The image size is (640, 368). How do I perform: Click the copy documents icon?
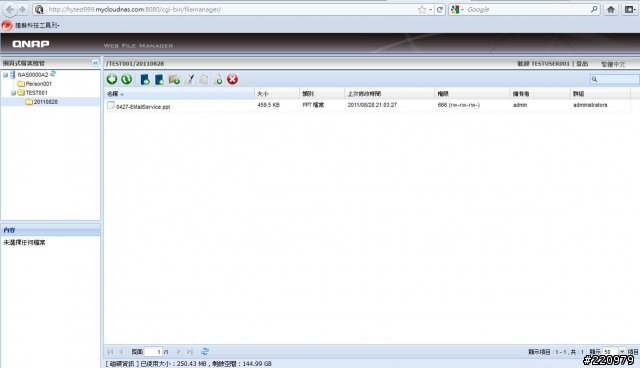[x=204, y=80]
